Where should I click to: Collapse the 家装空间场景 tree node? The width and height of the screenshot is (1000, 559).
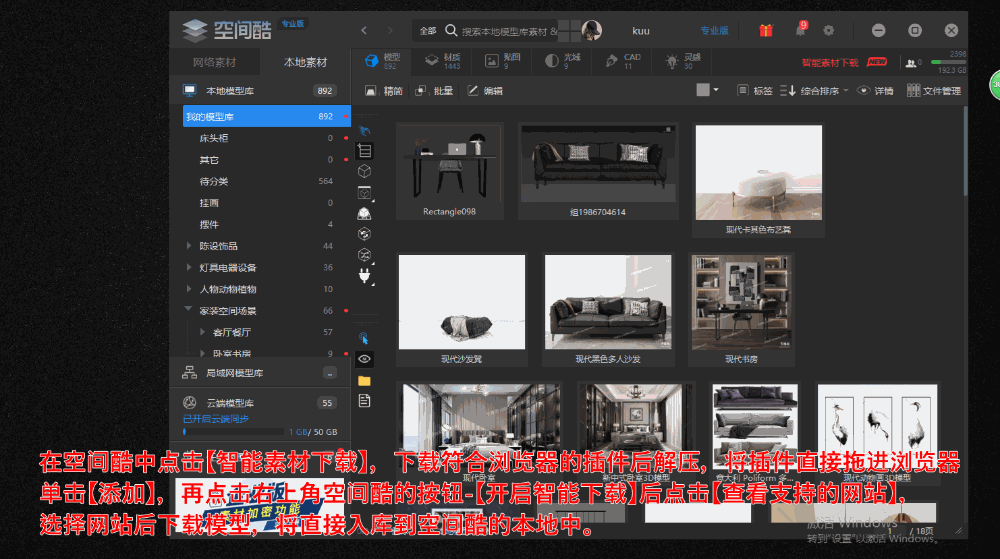[x=189, y=310]
